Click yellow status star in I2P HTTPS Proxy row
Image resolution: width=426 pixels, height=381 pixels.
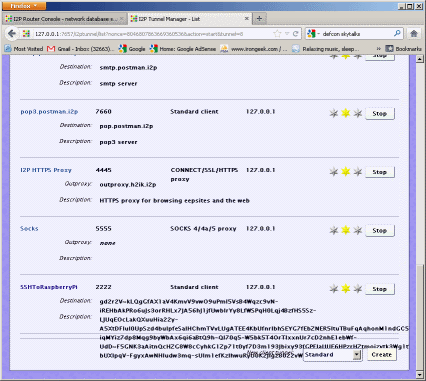coord(346,172)
